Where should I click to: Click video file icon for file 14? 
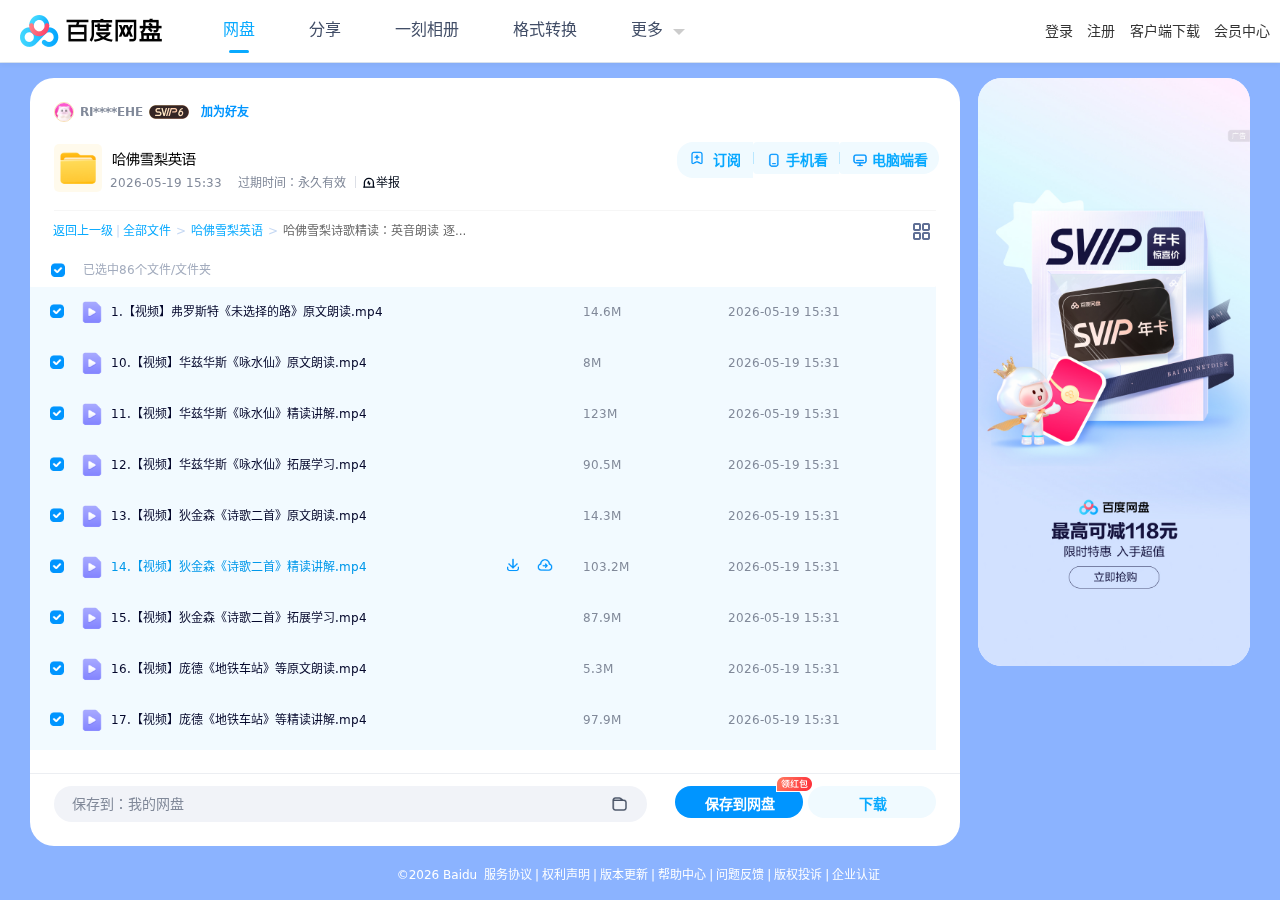click(92, 567)
